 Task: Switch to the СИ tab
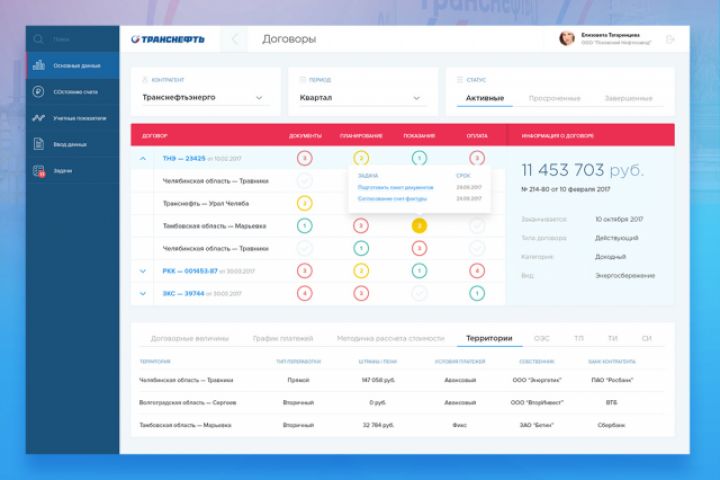coord(647,339)
